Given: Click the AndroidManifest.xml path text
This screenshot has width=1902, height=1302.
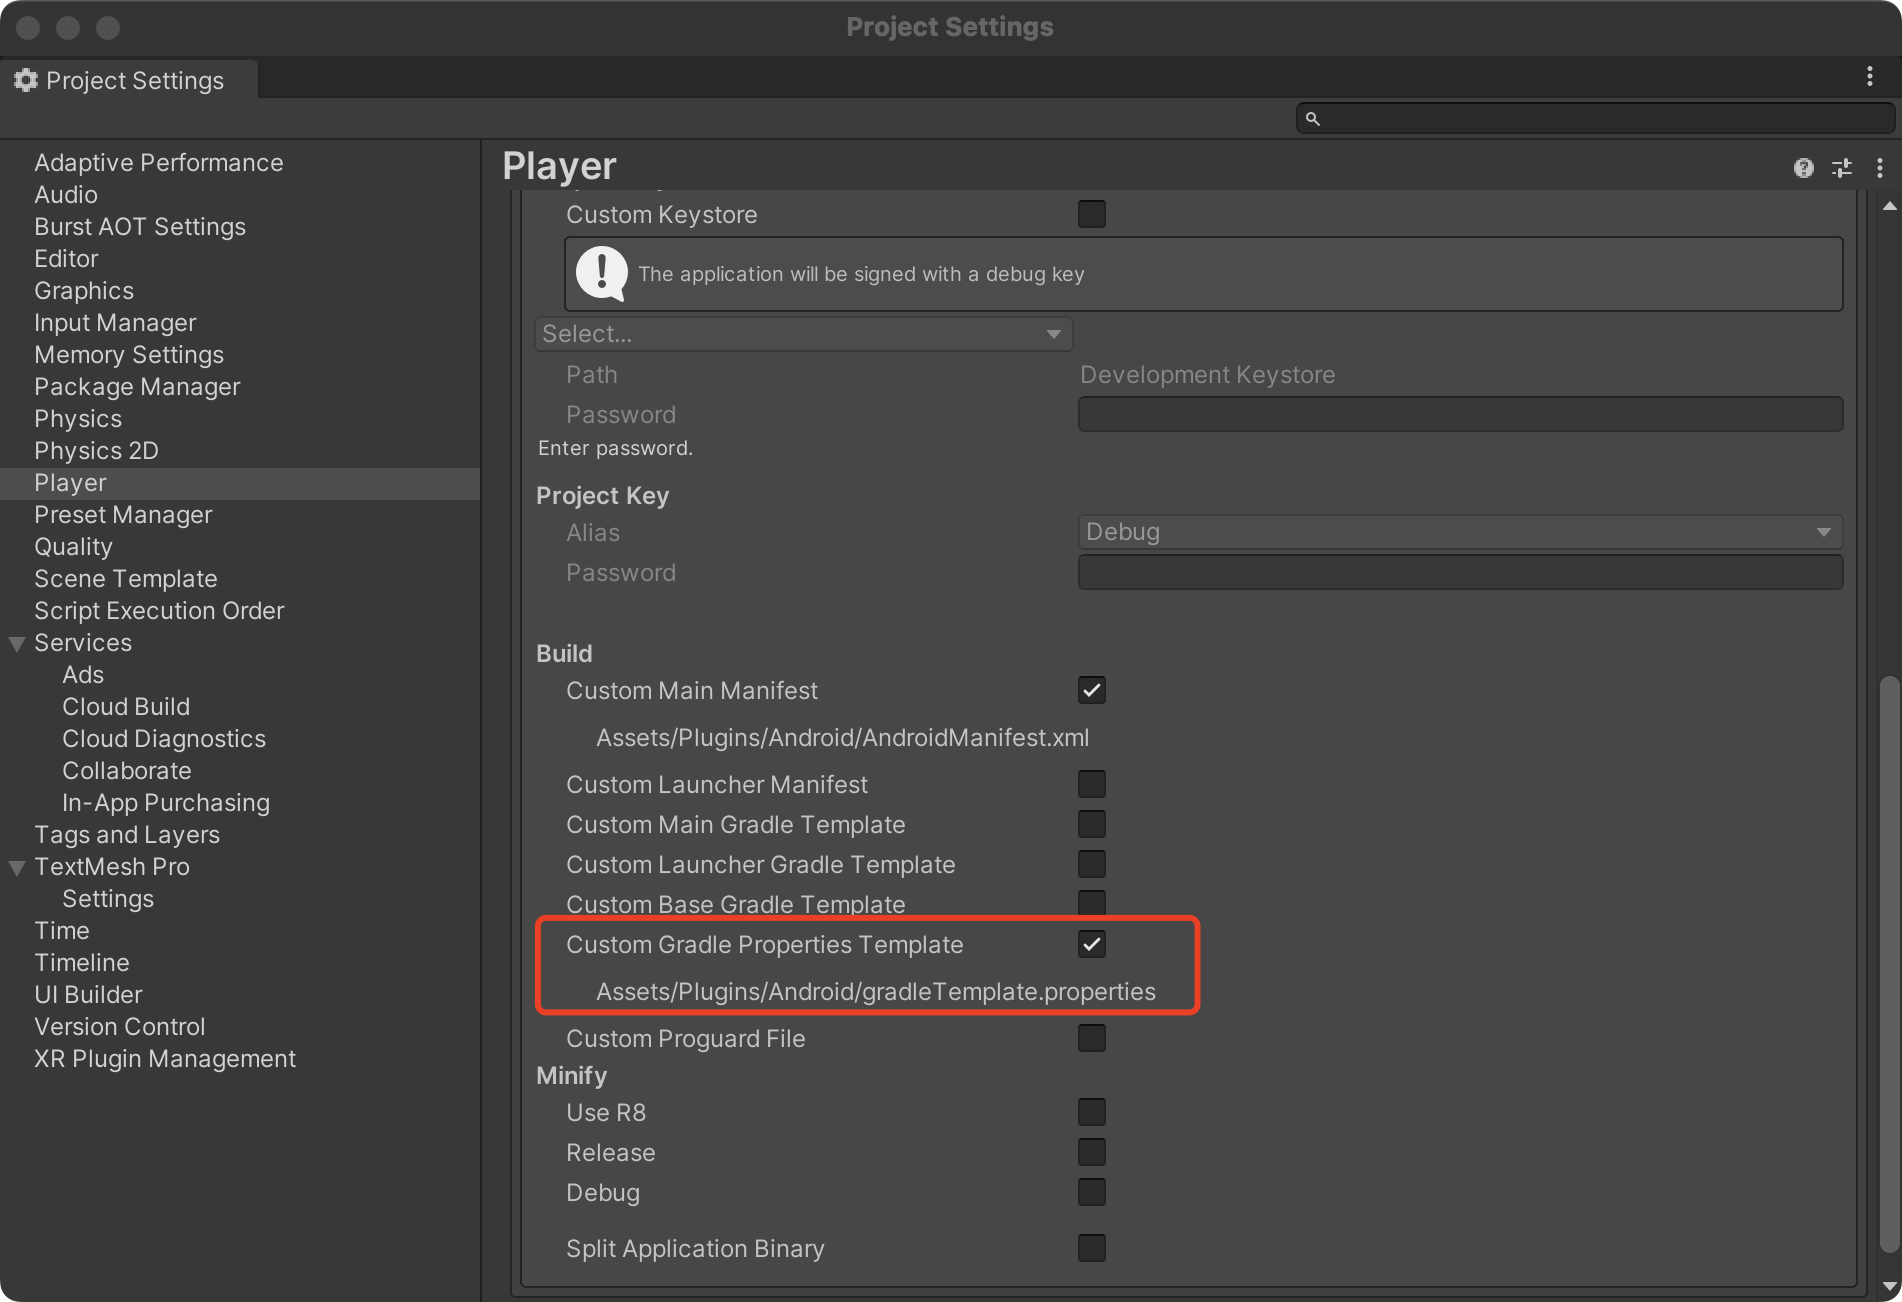Looking at the screenshot, I should click(843, 738).
